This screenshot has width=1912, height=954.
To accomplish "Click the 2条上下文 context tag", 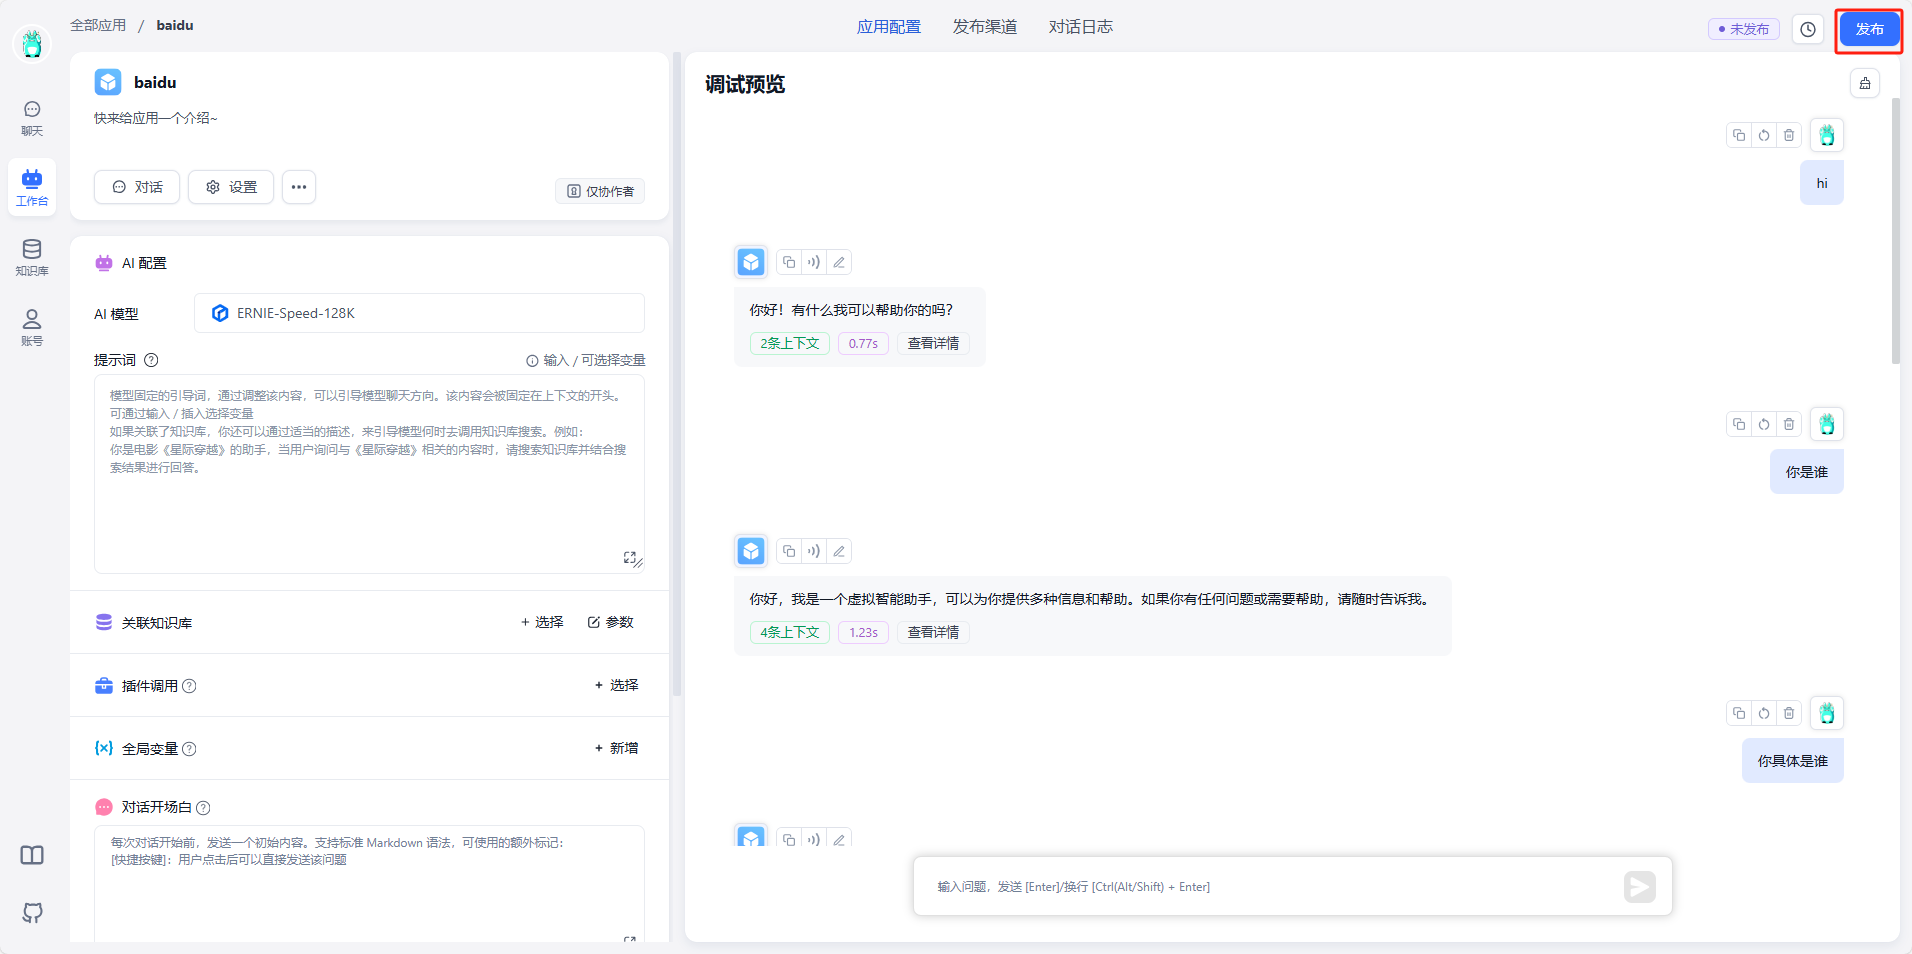I will tap(790, 343).
